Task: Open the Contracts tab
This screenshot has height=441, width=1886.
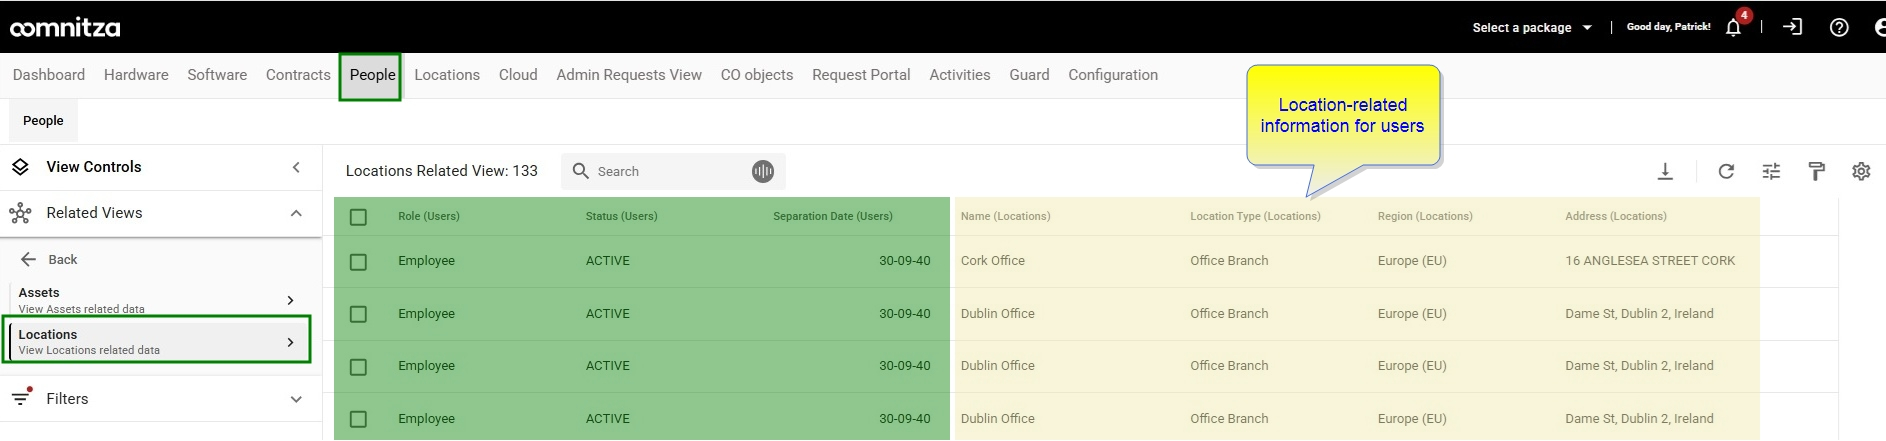Action: point(298,75)
